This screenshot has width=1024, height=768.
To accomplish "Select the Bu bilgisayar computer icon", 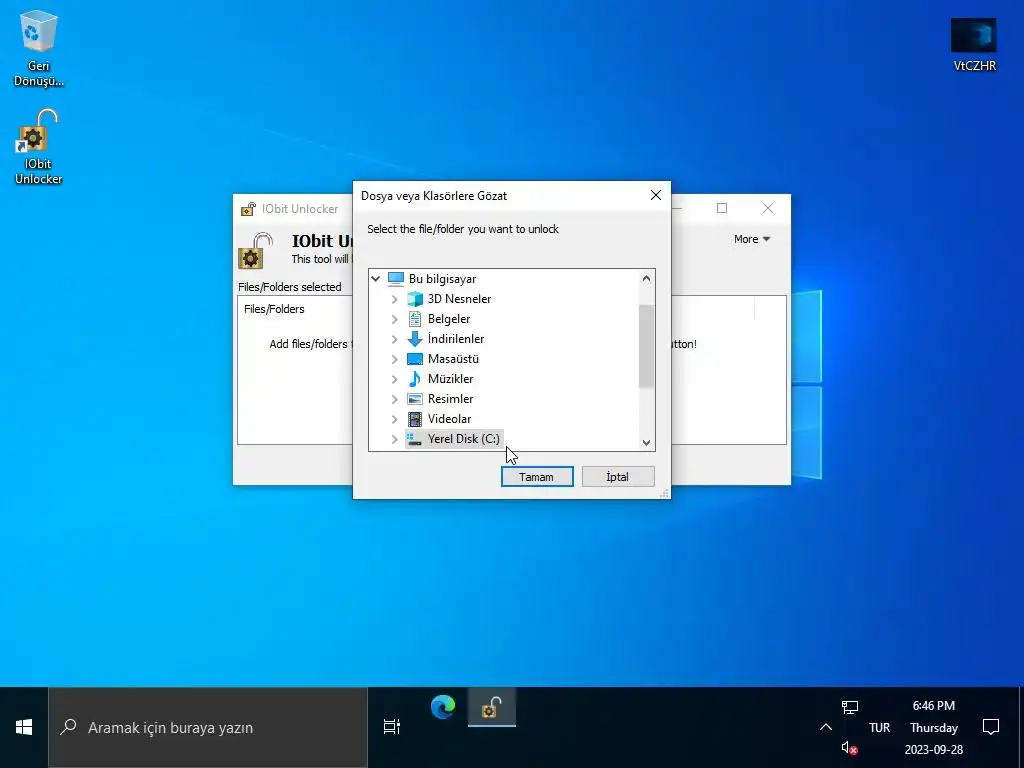I will [x=396, y=279].
